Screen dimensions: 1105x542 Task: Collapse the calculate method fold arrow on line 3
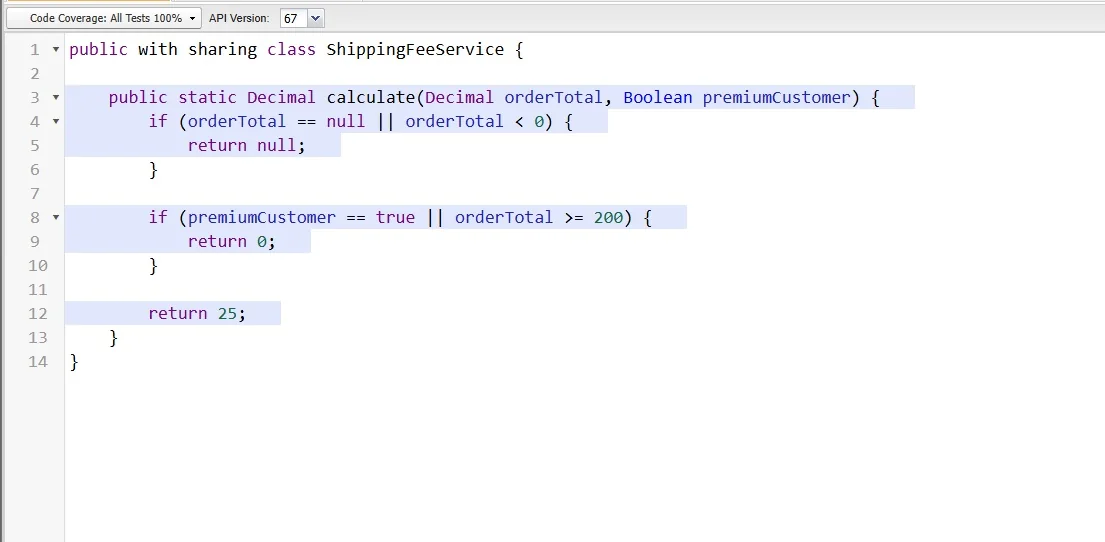pos(56,98)
